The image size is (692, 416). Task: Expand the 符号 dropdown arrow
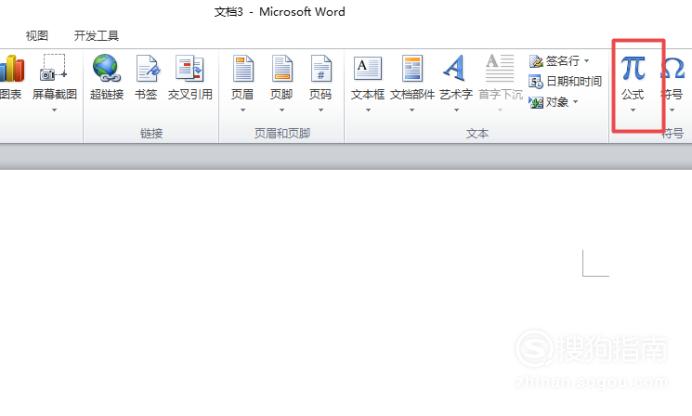(x=672, y=110)
